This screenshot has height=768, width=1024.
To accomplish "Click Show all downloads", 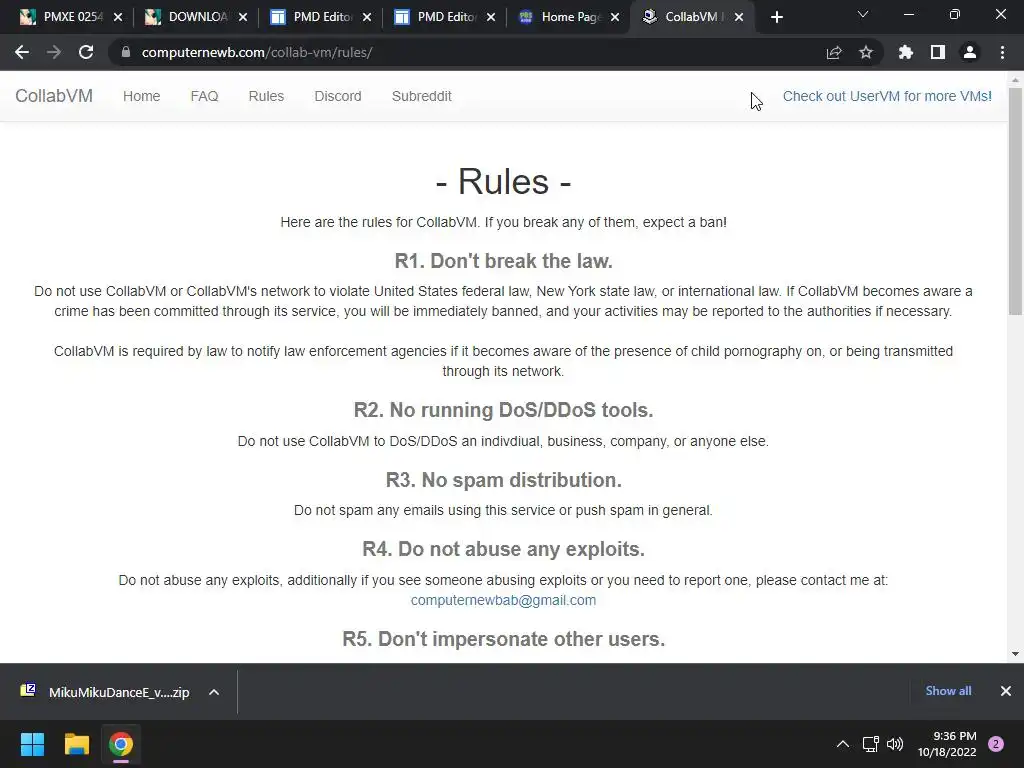I will click(x=948, y=691).
